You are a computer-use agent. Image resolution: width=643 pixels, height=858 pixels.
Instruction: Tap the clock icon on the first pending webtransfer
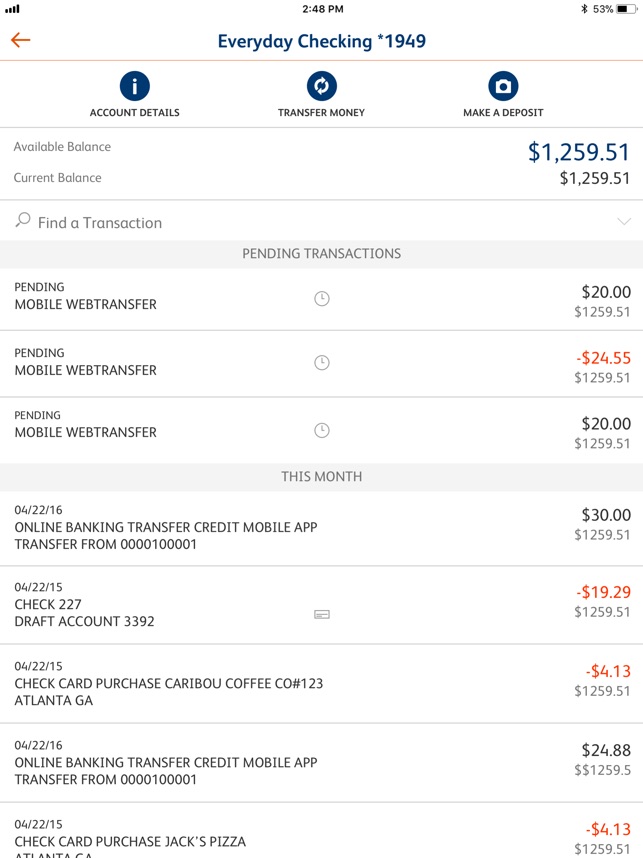321,297
